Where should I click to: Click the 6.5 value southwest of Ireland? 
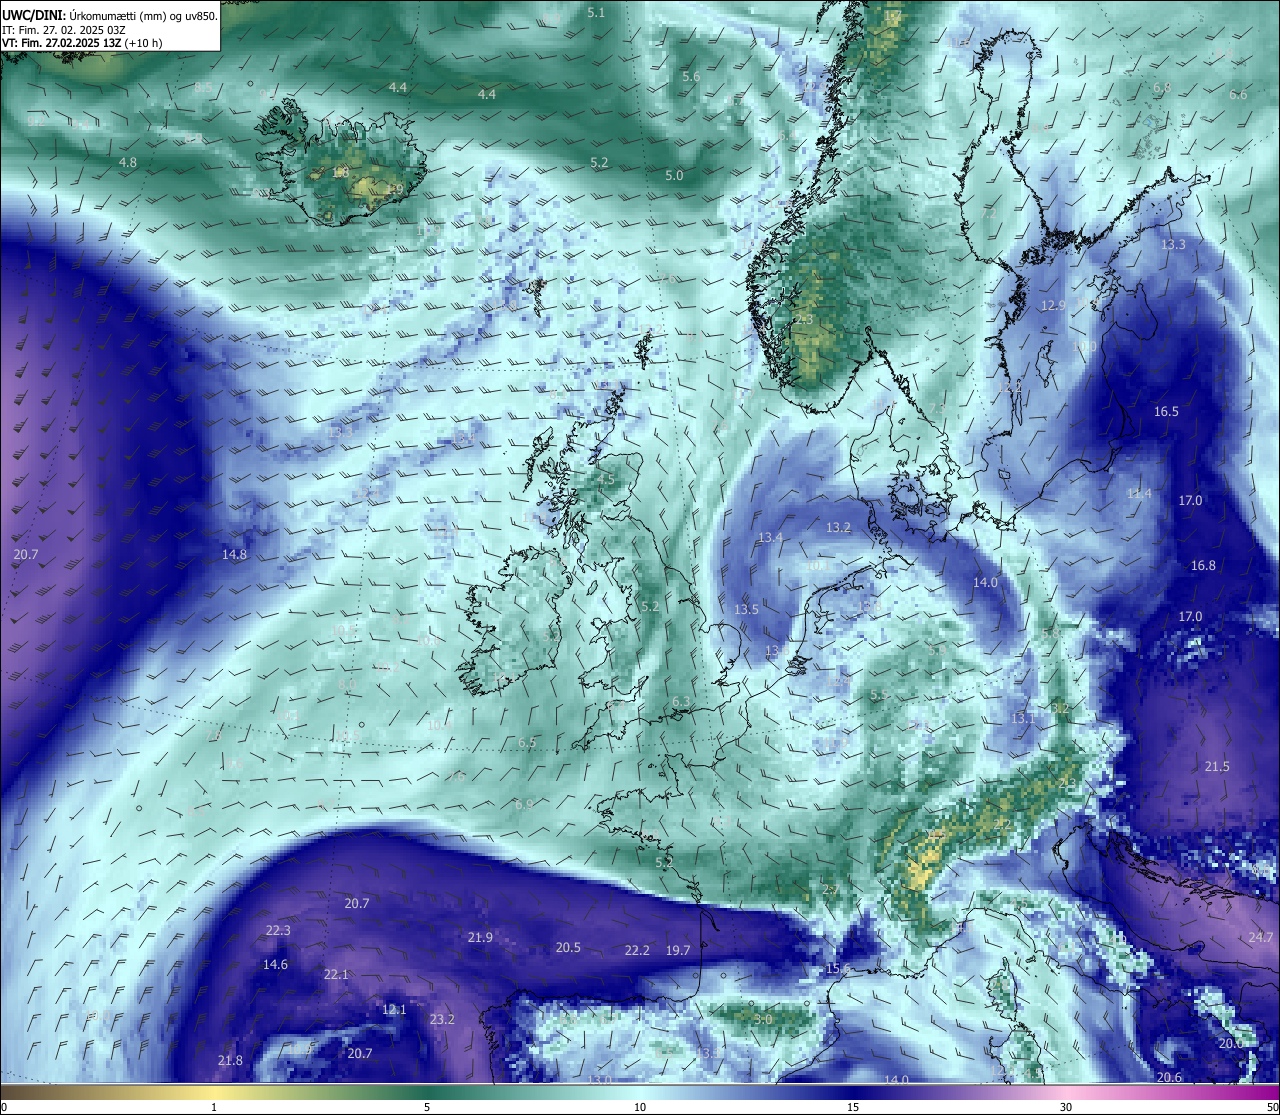527,743
